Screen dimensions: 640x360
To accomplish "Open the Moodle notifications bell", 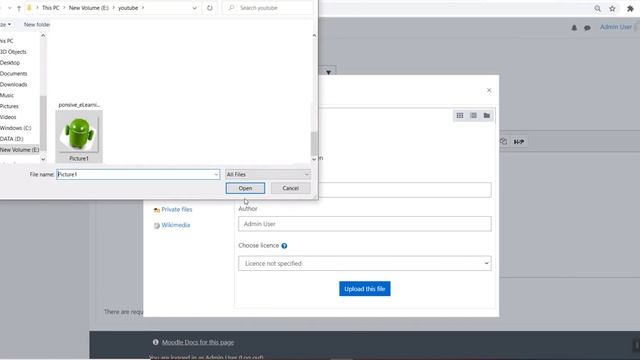I will [574, 28].
